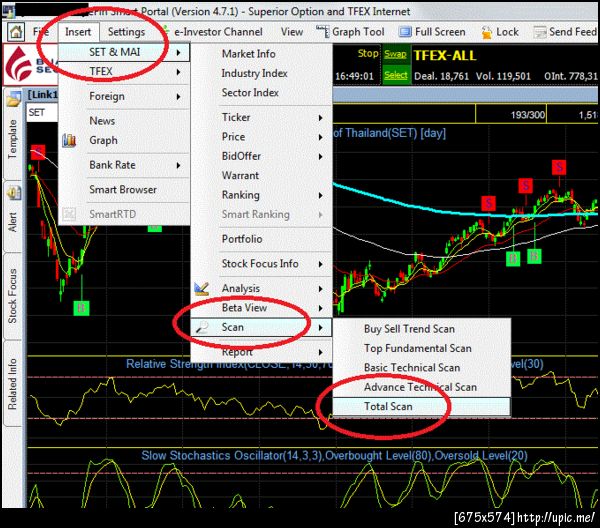Expand the SET & MAI submenu
This screenshot has height=528, width=600.
(x=124, y=52)
